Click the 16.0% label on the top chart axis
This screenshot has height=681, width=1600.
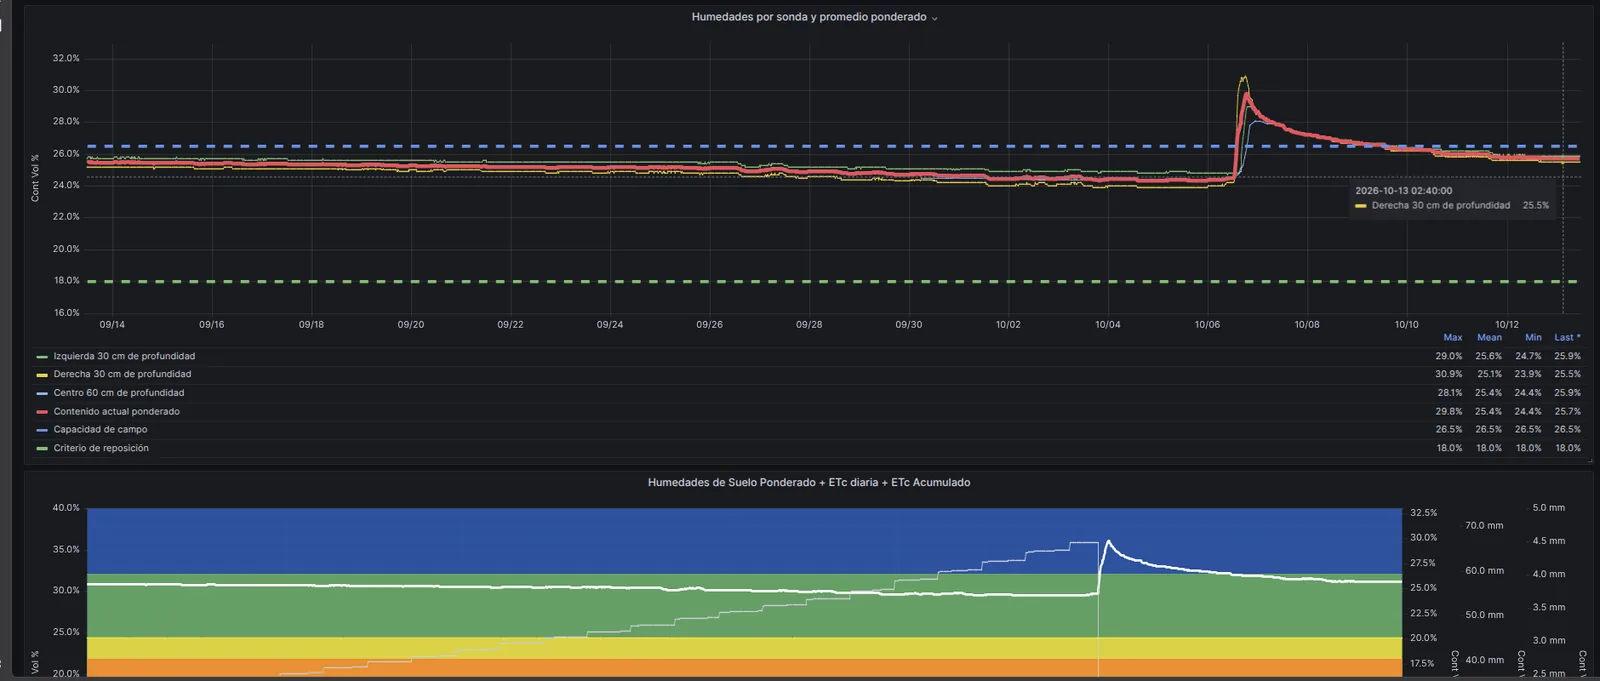(66, 313)
